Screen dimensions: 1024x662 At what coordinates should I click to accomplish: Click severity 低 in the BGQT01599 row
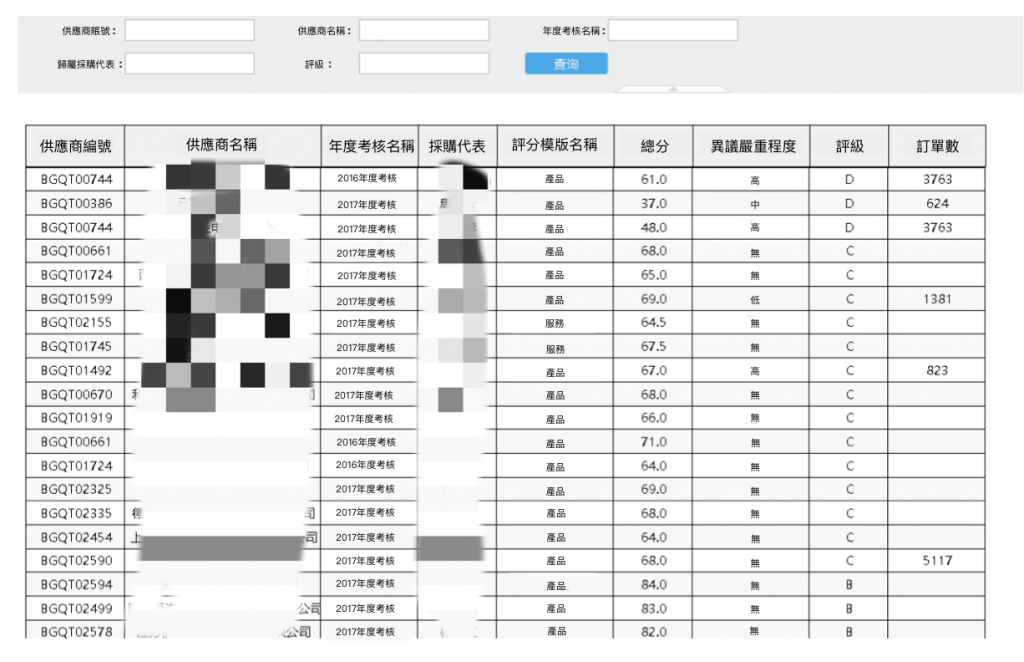pyautogui.click(x=755, y=300)
